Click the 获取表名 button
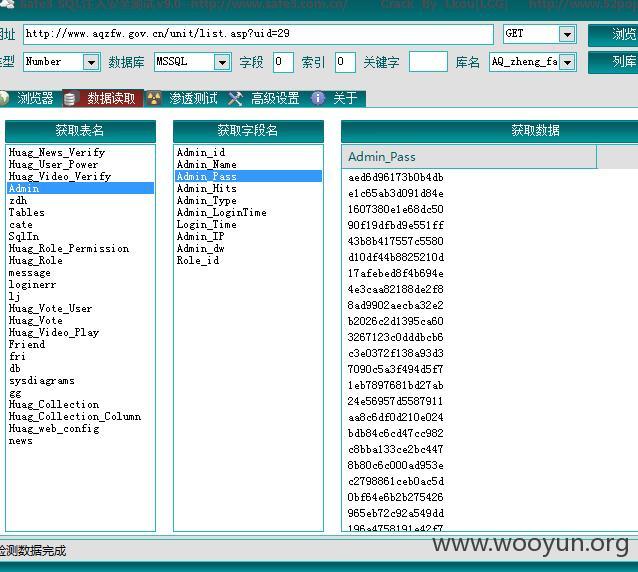This screenshot has height=572, width=638. [80, 131]
